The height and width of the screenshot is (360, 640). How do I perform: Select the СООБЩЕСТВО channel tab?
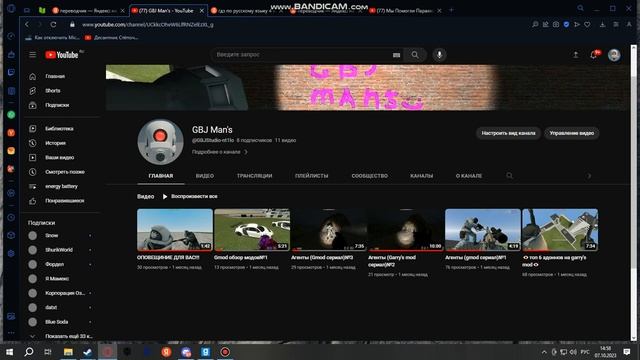pos(370,176)
